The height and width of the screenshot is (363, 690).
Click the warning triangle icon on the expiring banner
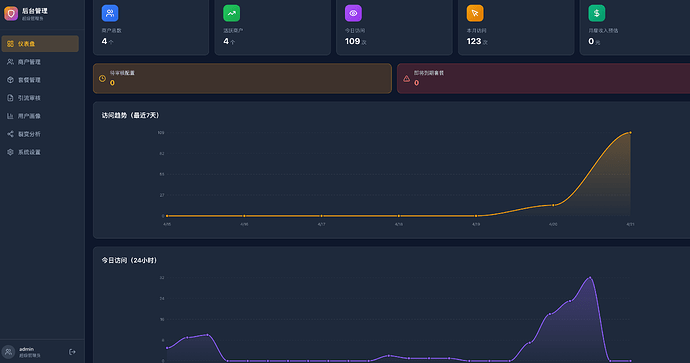[407, 78]
